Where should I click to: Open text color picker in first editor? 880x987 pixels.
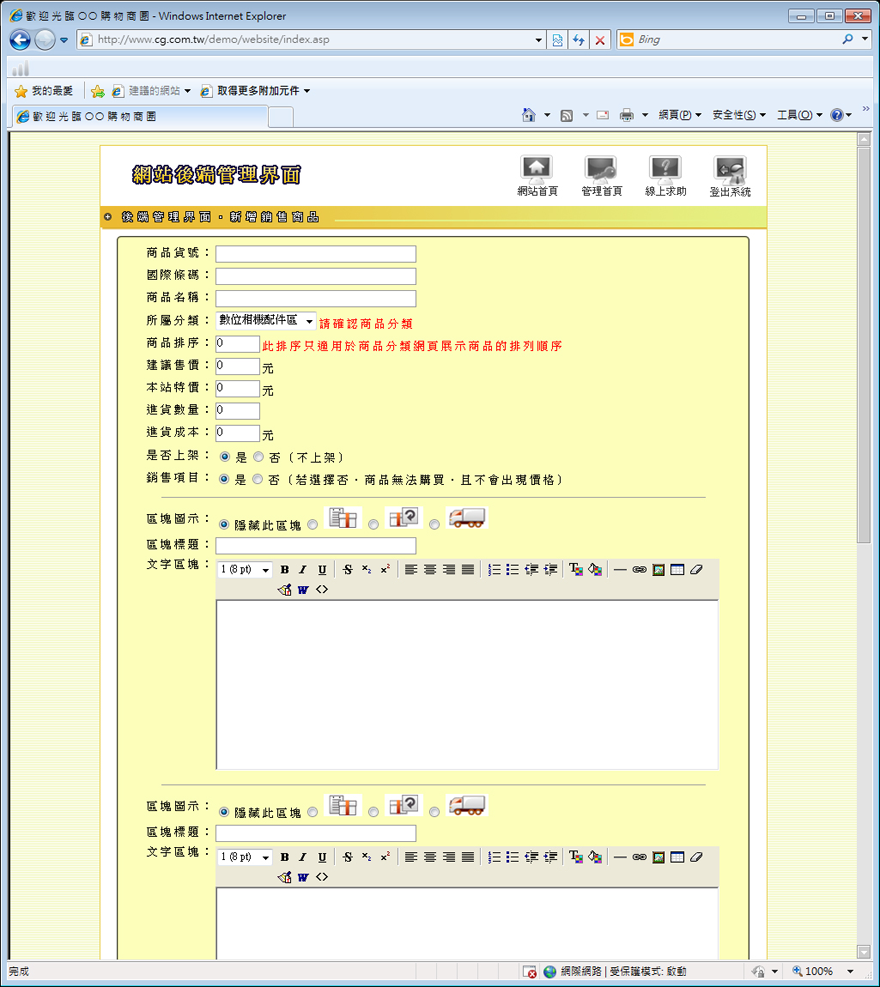pyautogui.click(x=576, y=570)
